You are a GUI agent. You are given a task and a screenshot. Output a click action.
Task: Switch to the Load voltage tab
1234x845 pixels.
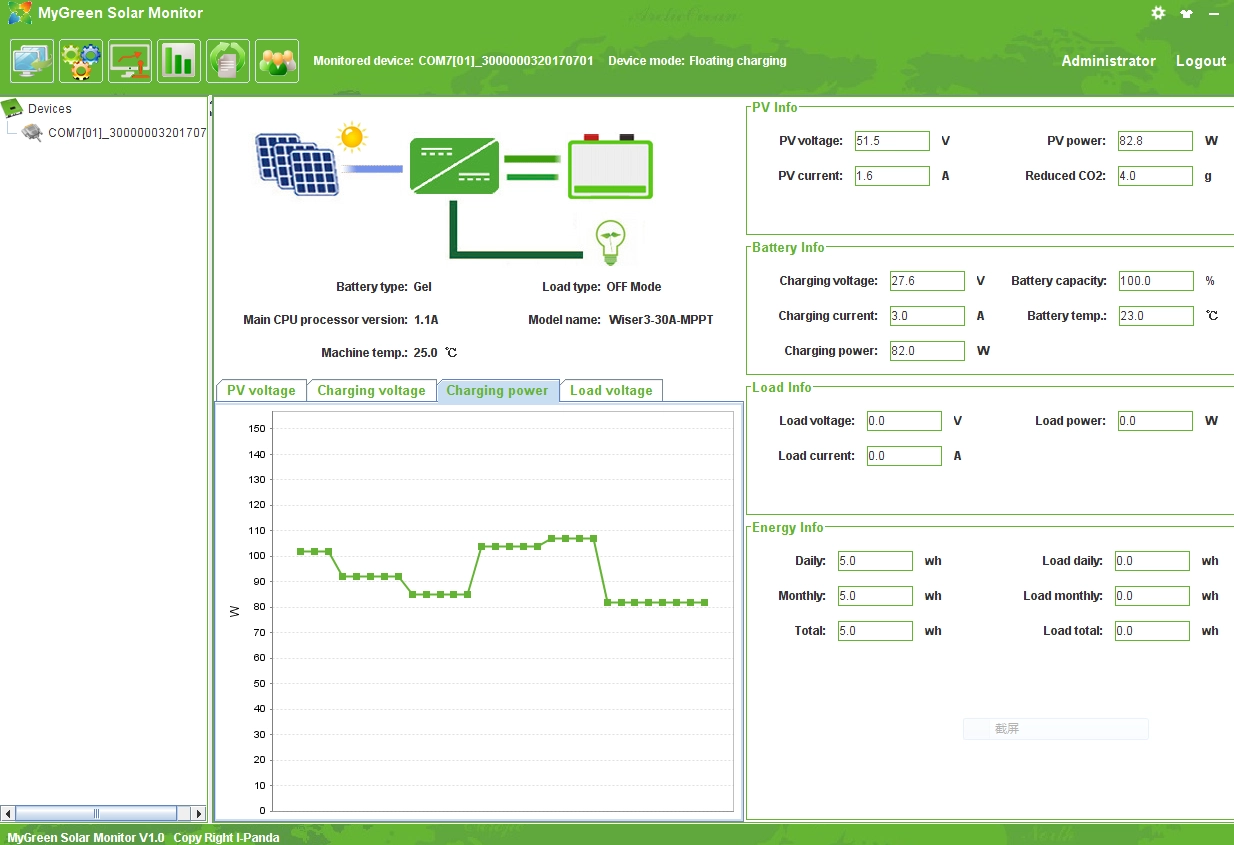[x=611, y=391]
